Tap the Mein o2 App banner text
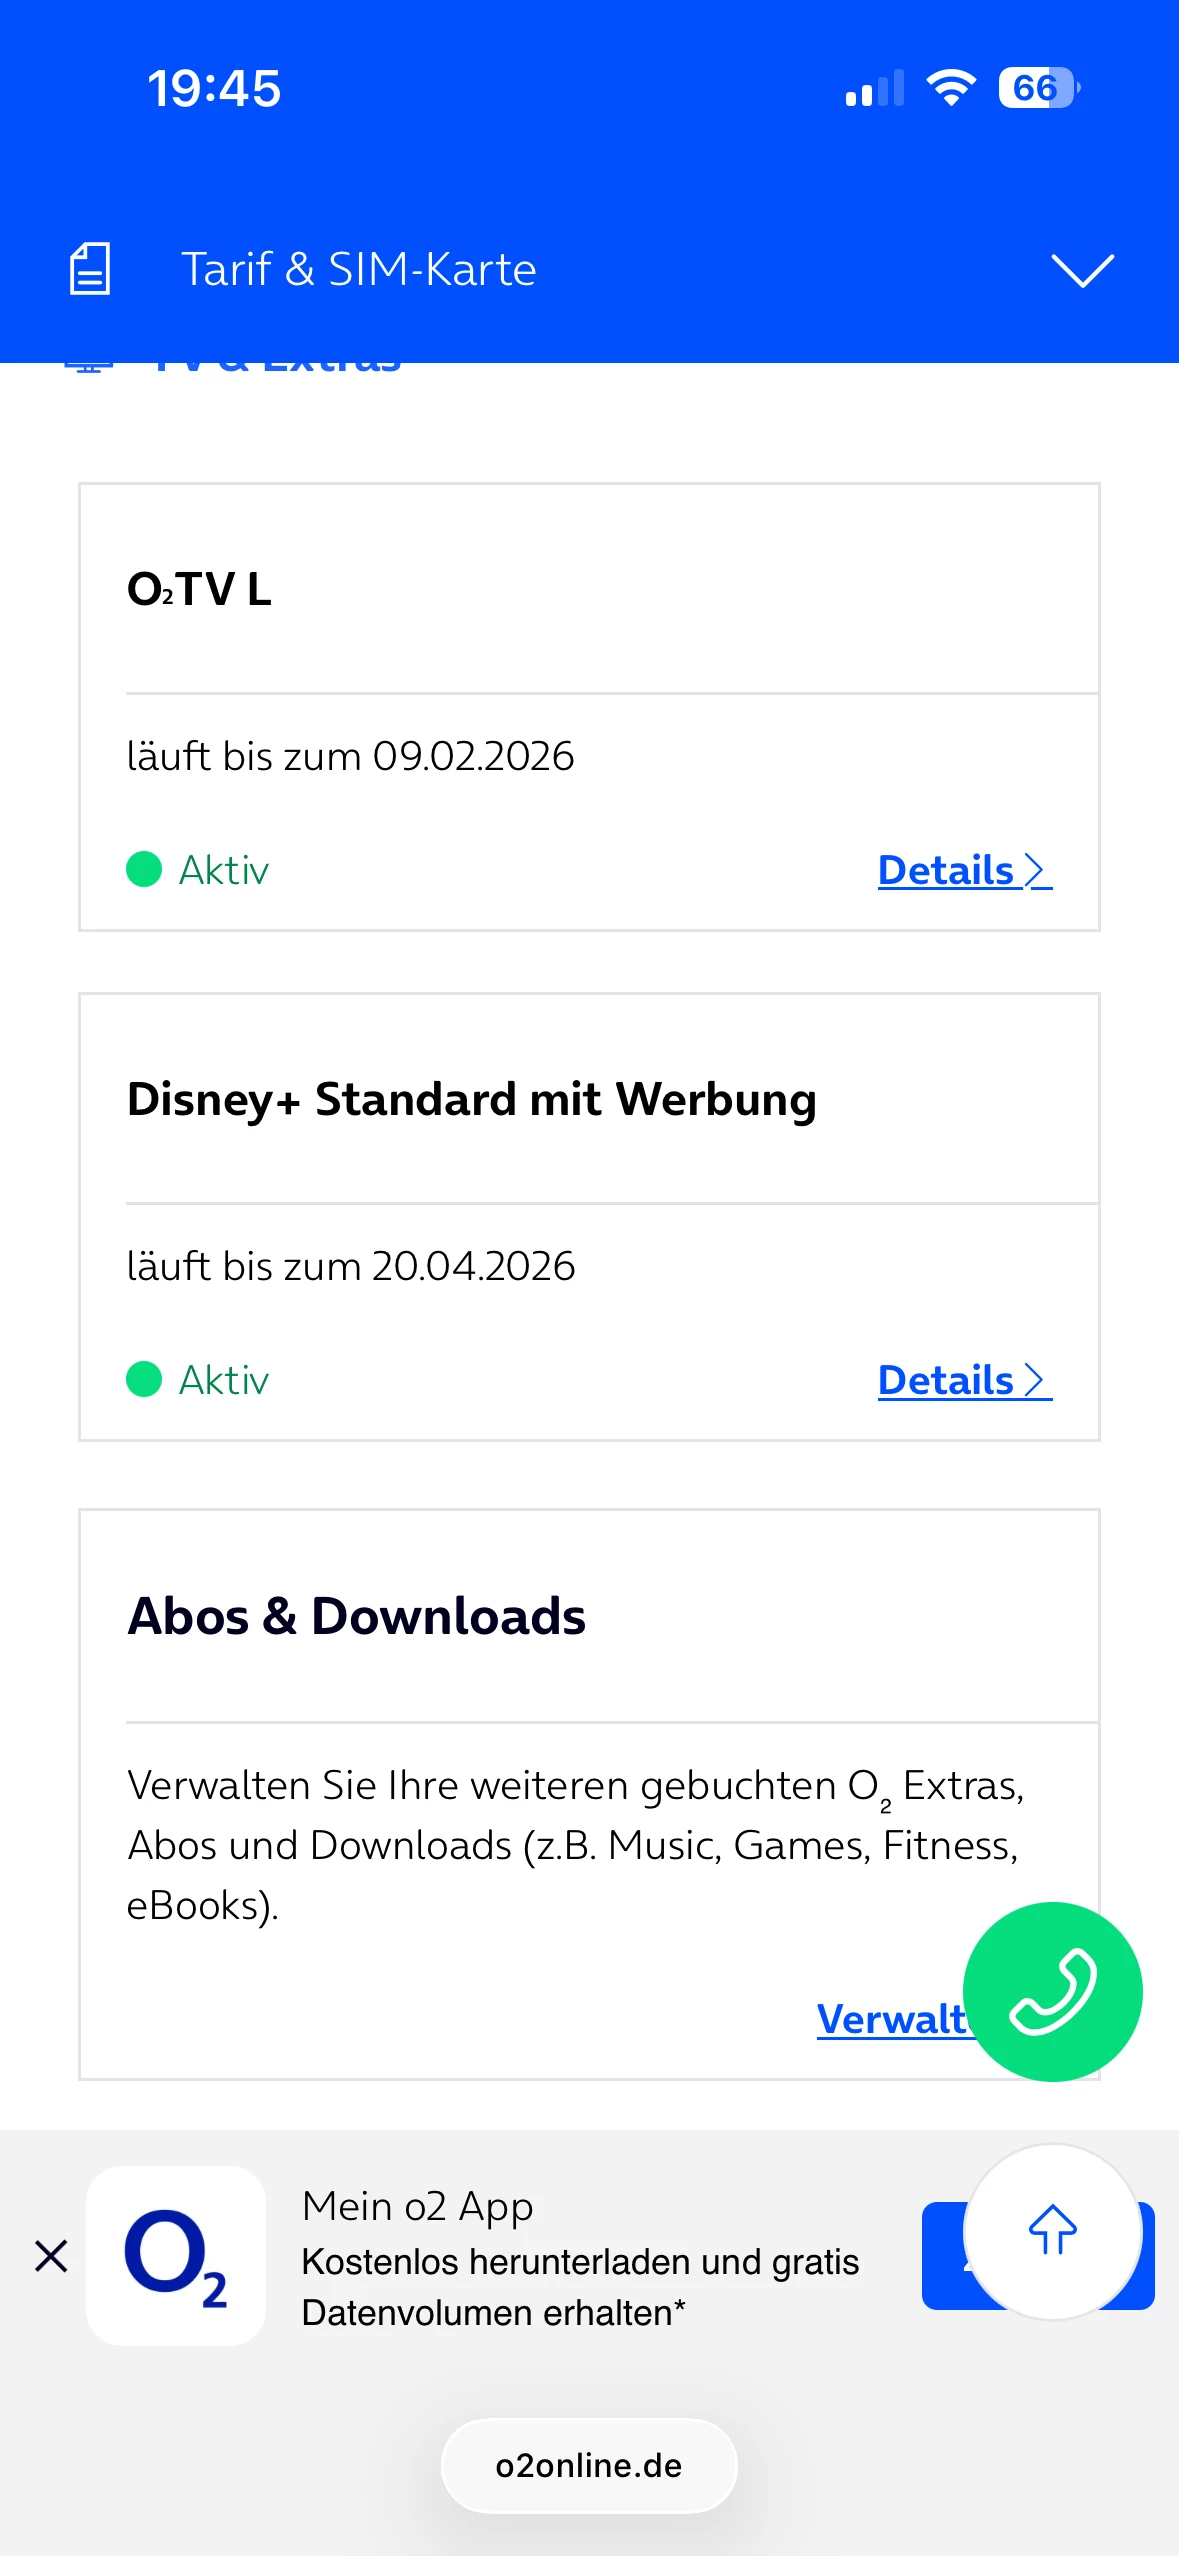1179x2556 pixels. pyautogui.click(x=580, y=2260)
